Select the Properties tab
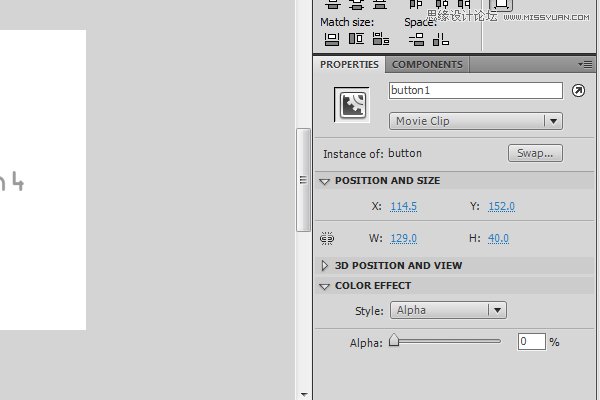The image size is (600, 400). click(349, 65)
